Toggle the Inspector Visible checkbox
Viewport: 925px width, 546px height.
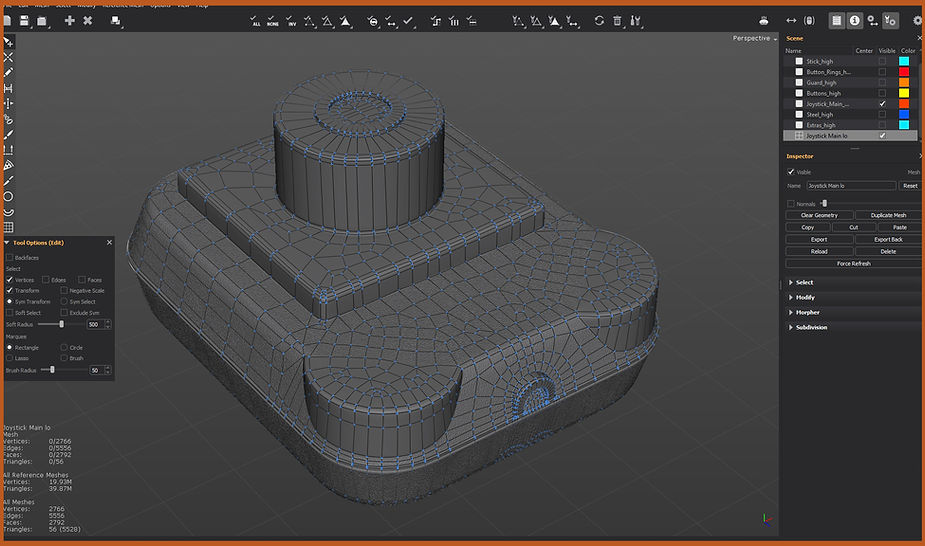pyautogui.click(x=790, y=172)
